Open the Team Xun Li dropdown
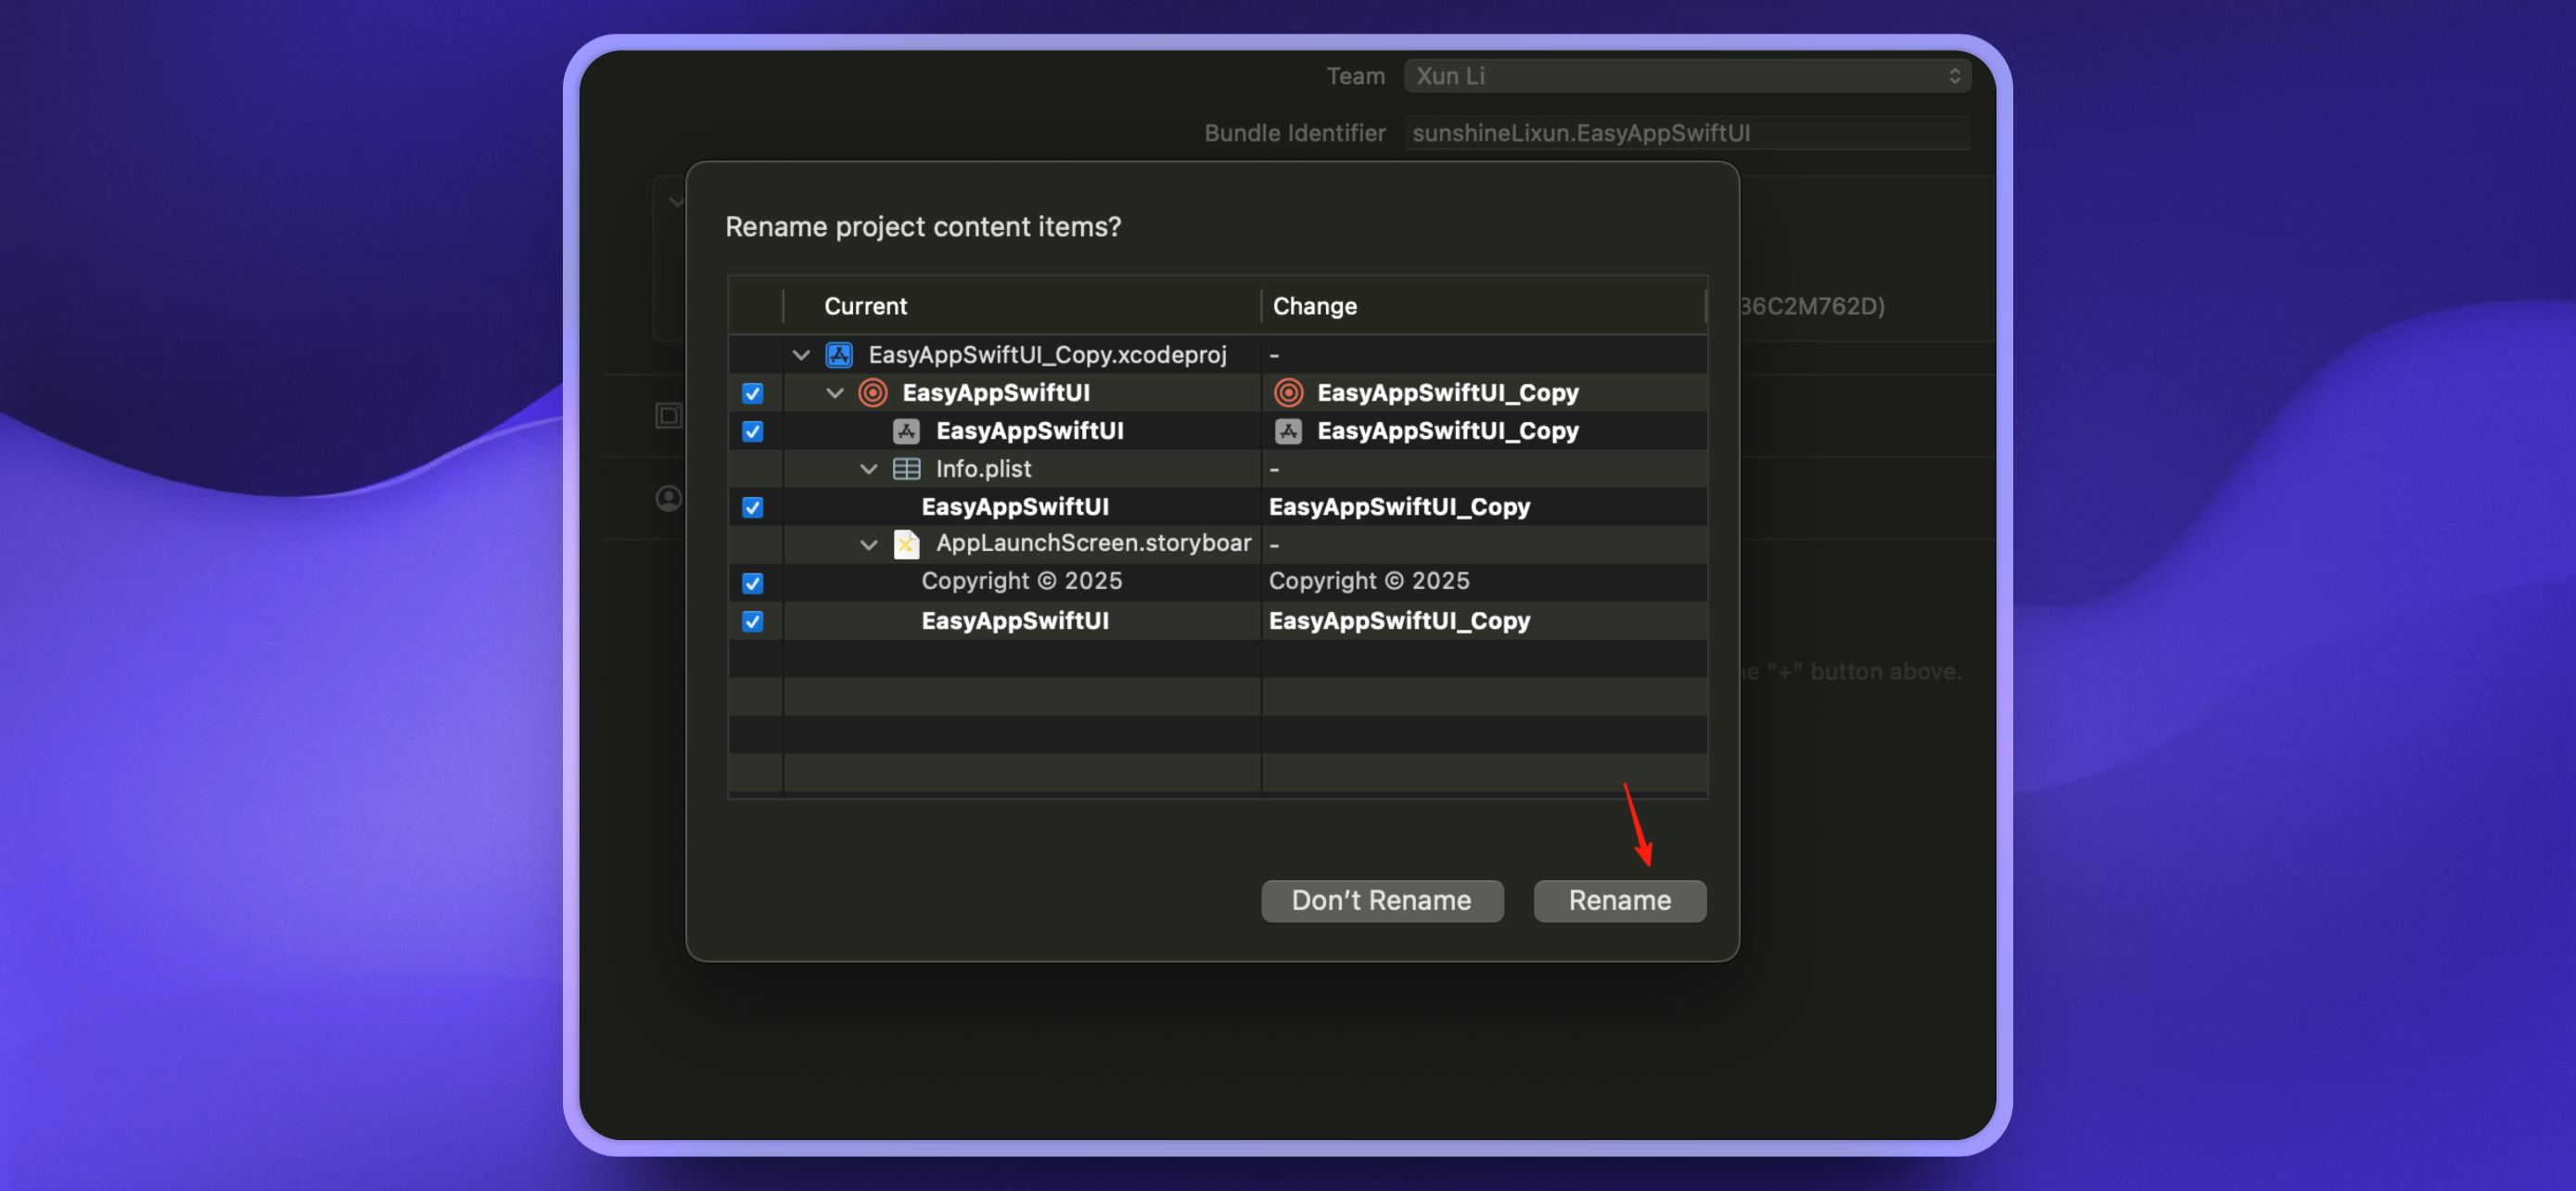This screenshot has width=2576, height=1191. pos(1686,76)
